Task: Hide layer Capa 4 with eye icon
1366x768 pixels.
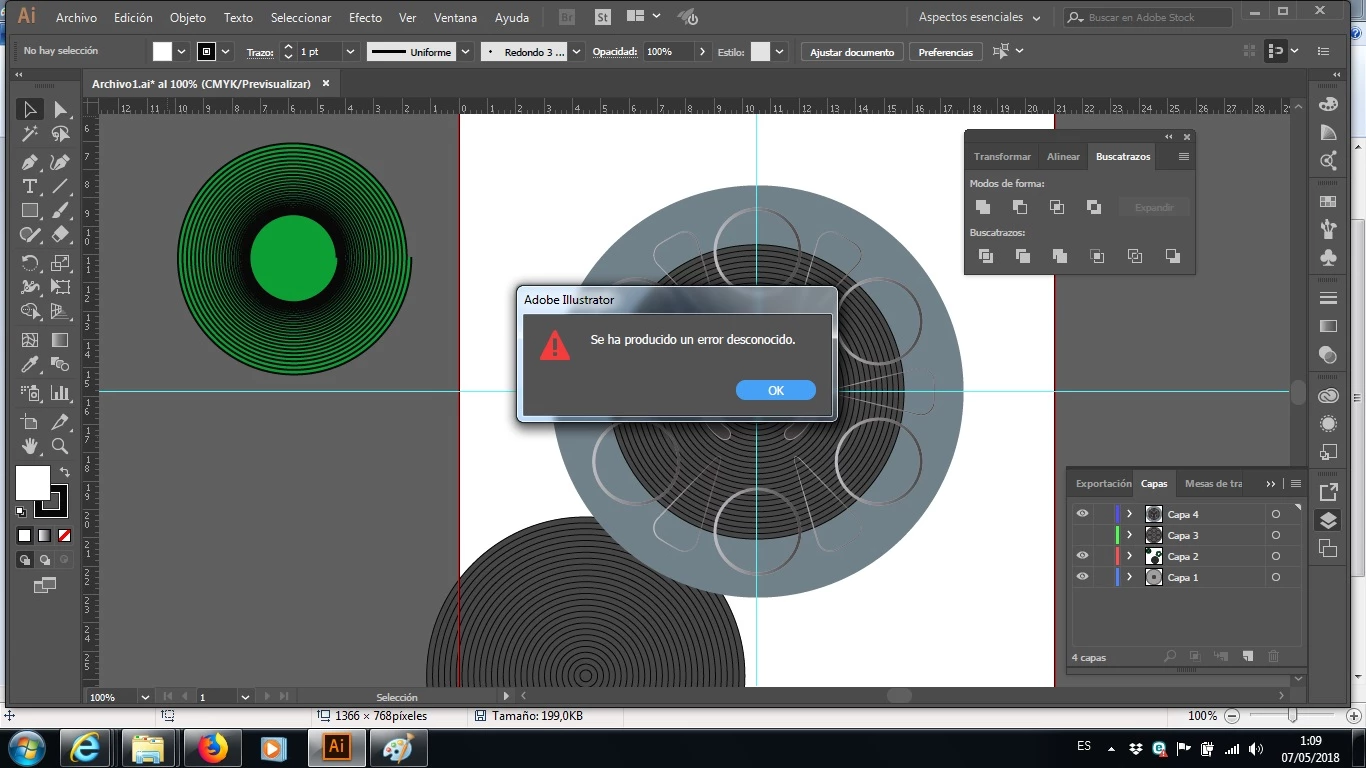Action: coord(1082,514)
